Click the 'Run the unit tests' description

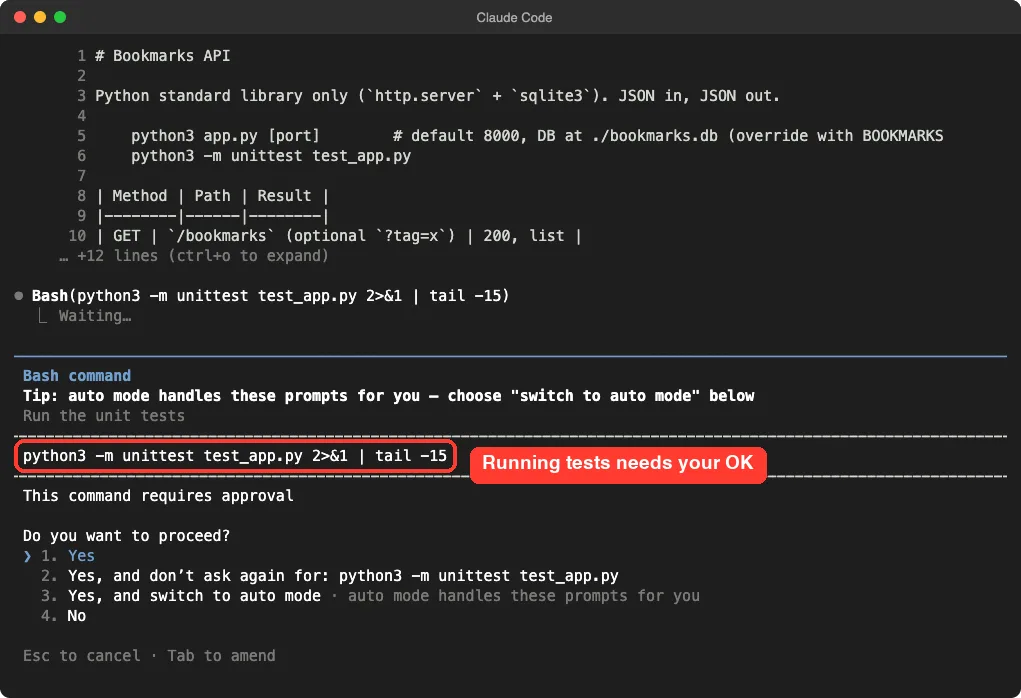pyautogui.click(x=104, y=415)
